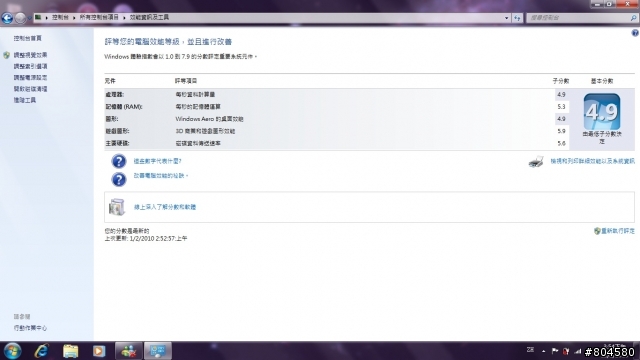640x360 pixels.
Task: Click the 元件 column header
Action: pyautogui.click(x=110, y=81)
